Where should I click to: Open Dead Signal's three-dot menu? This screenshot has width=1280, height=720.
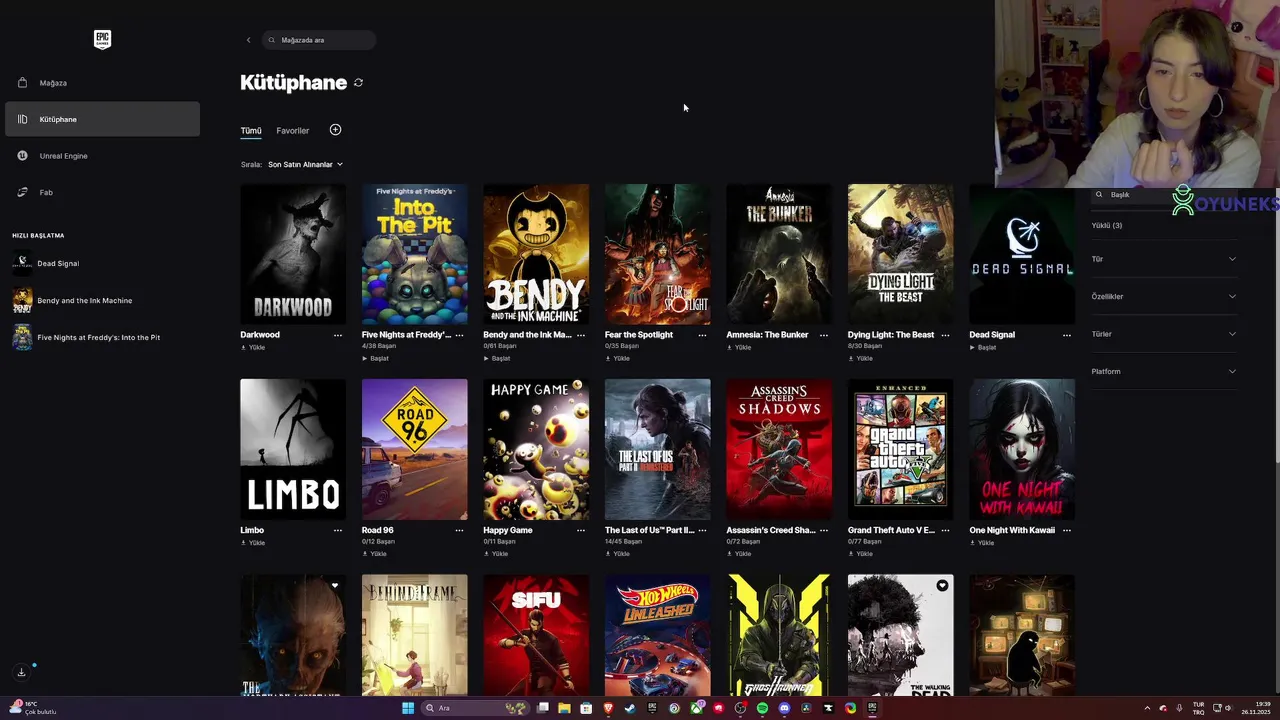1067,335
